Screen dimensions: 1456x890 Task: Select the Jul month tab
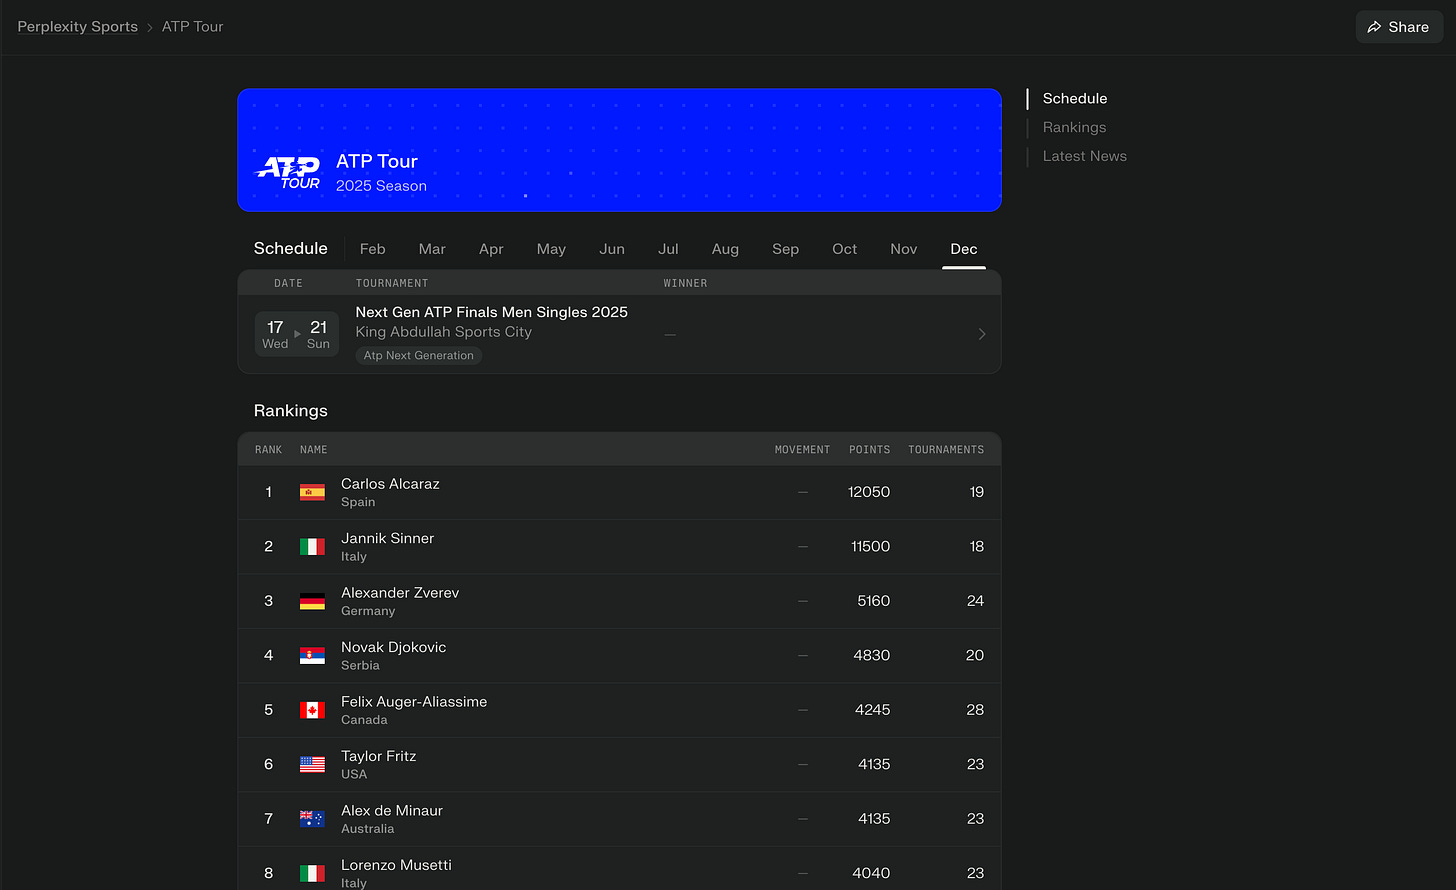(x=668, y=249)
